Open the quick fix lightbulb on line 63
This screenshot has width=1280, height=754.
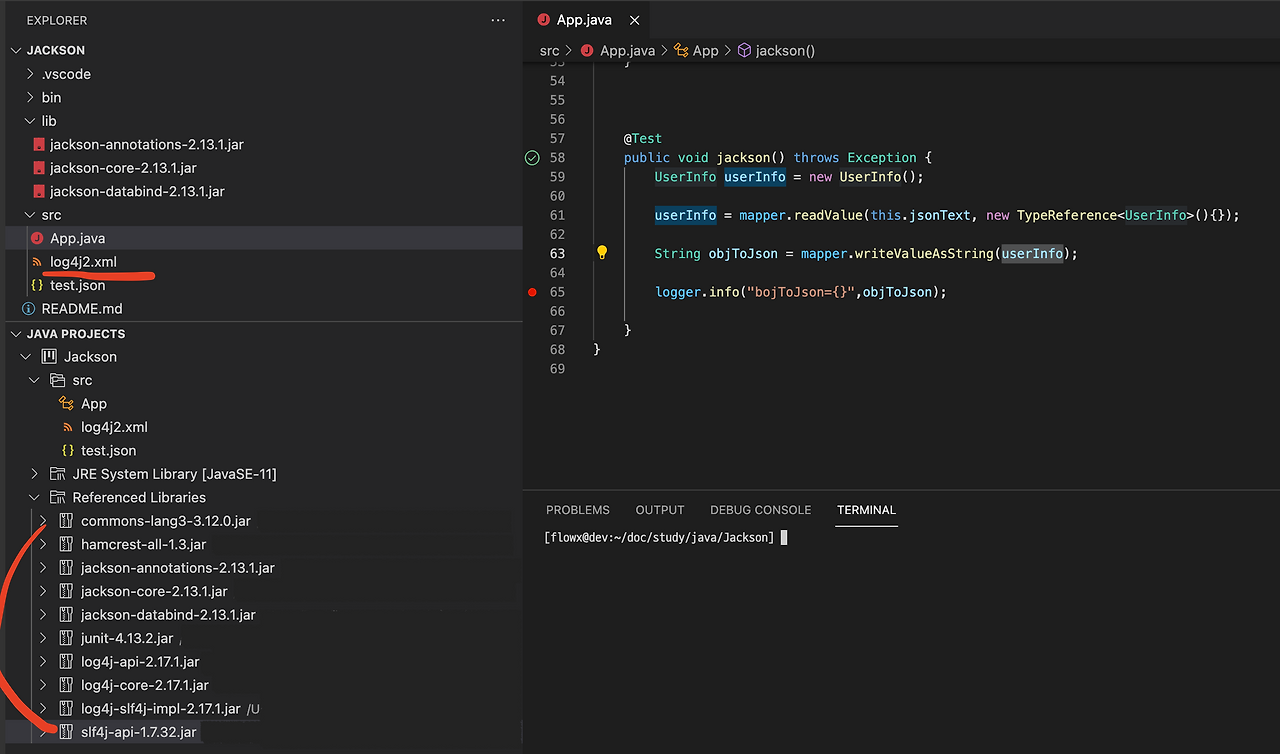click(x=601, y=253)
